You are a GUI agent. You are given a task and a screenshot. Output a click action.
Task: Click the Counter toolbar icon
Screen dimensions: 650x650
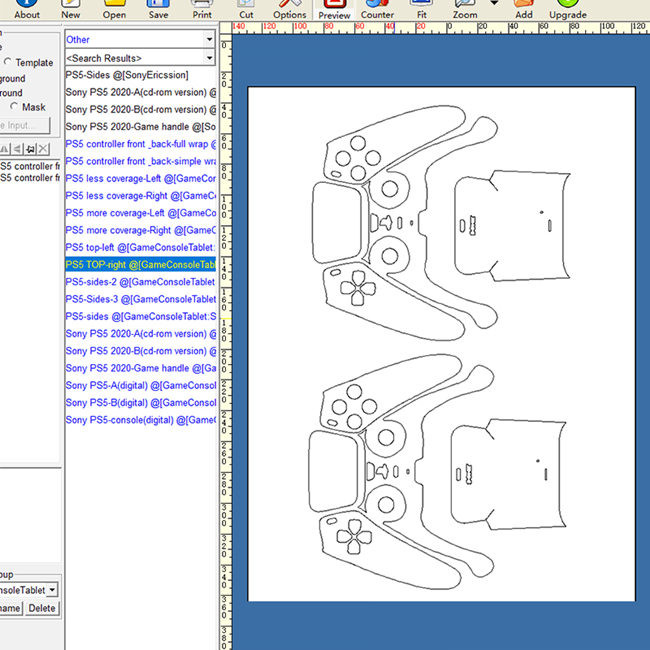[377, 10]
